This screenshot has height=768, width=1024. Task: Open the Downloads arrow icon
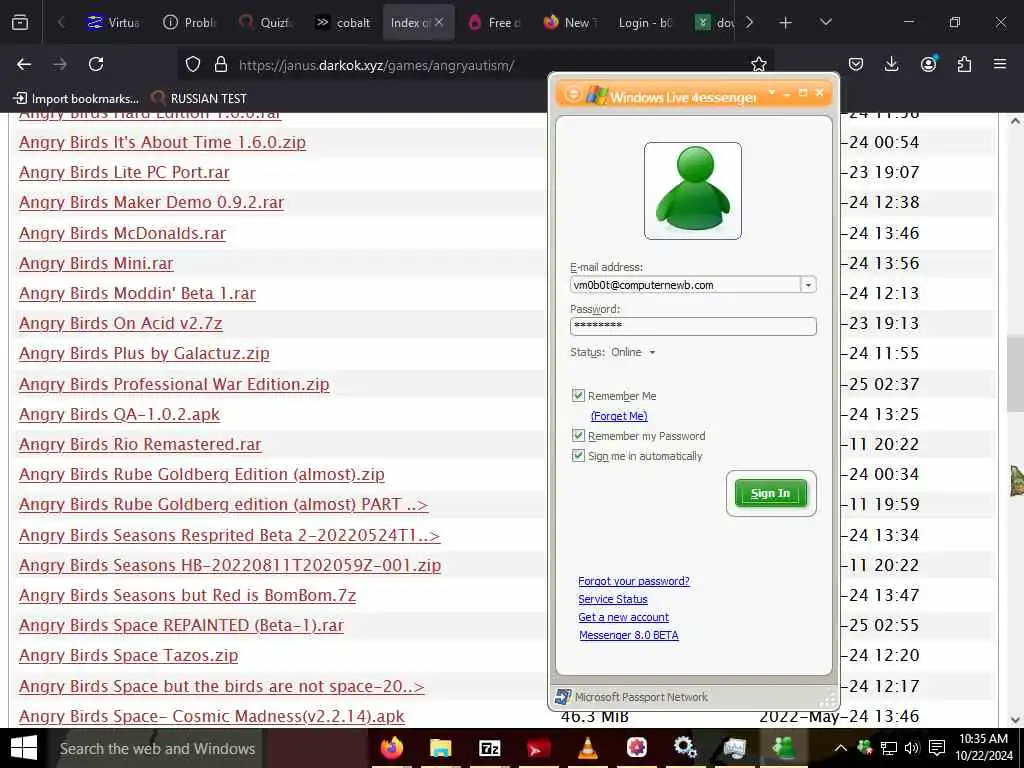[x=891, y=64]
